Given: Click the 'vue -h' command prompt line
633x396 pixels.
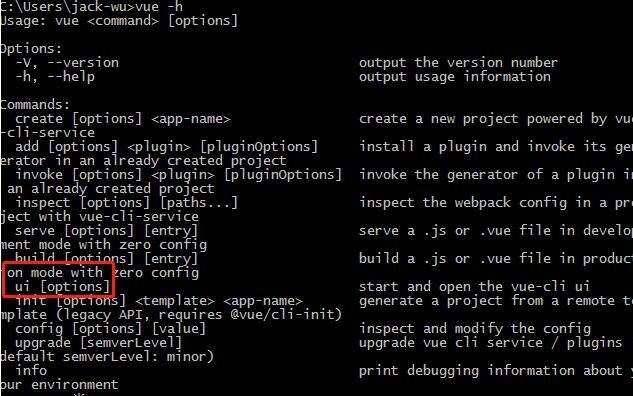Looking at the screenshot, I should click(92, 6).
